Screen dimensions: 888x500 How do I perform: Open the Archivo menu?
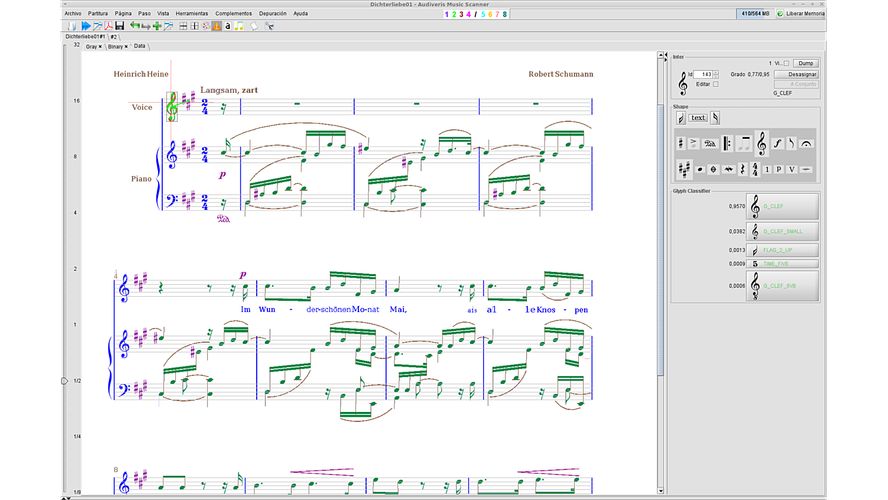tap(72, 13)
